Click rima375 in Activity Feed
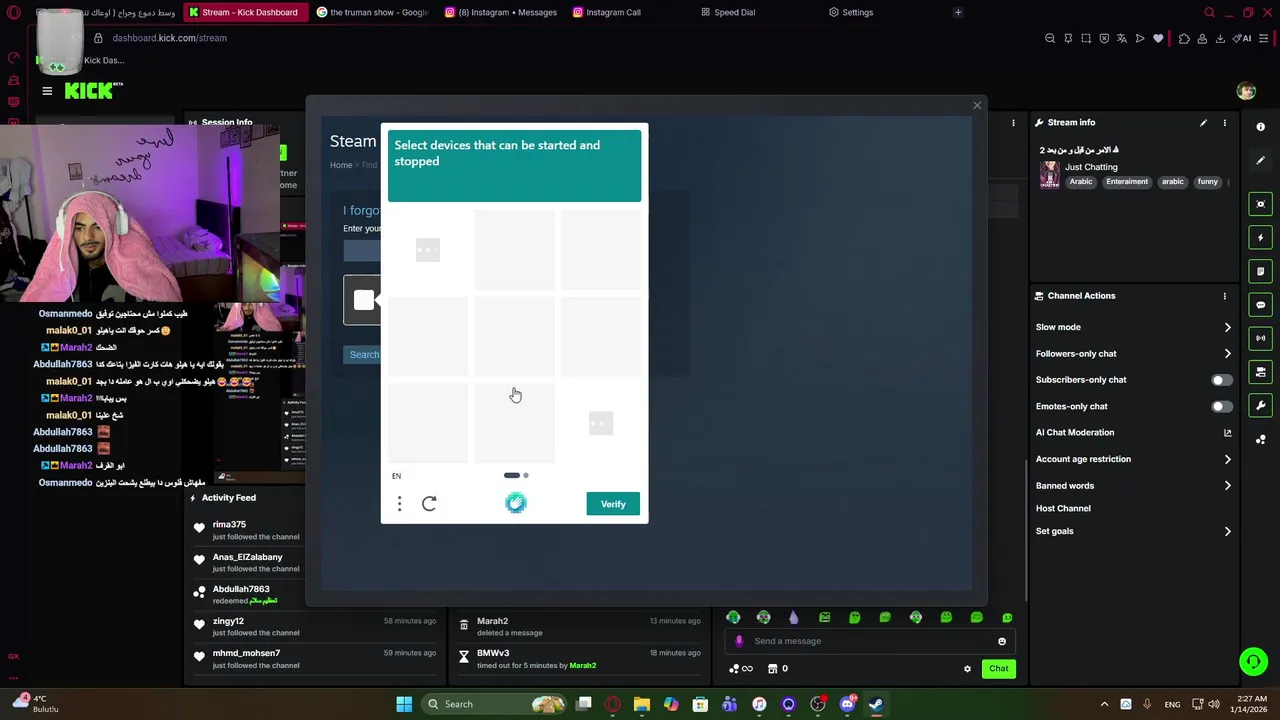Viewport: 1280px width, 720px height. point(229,524)
